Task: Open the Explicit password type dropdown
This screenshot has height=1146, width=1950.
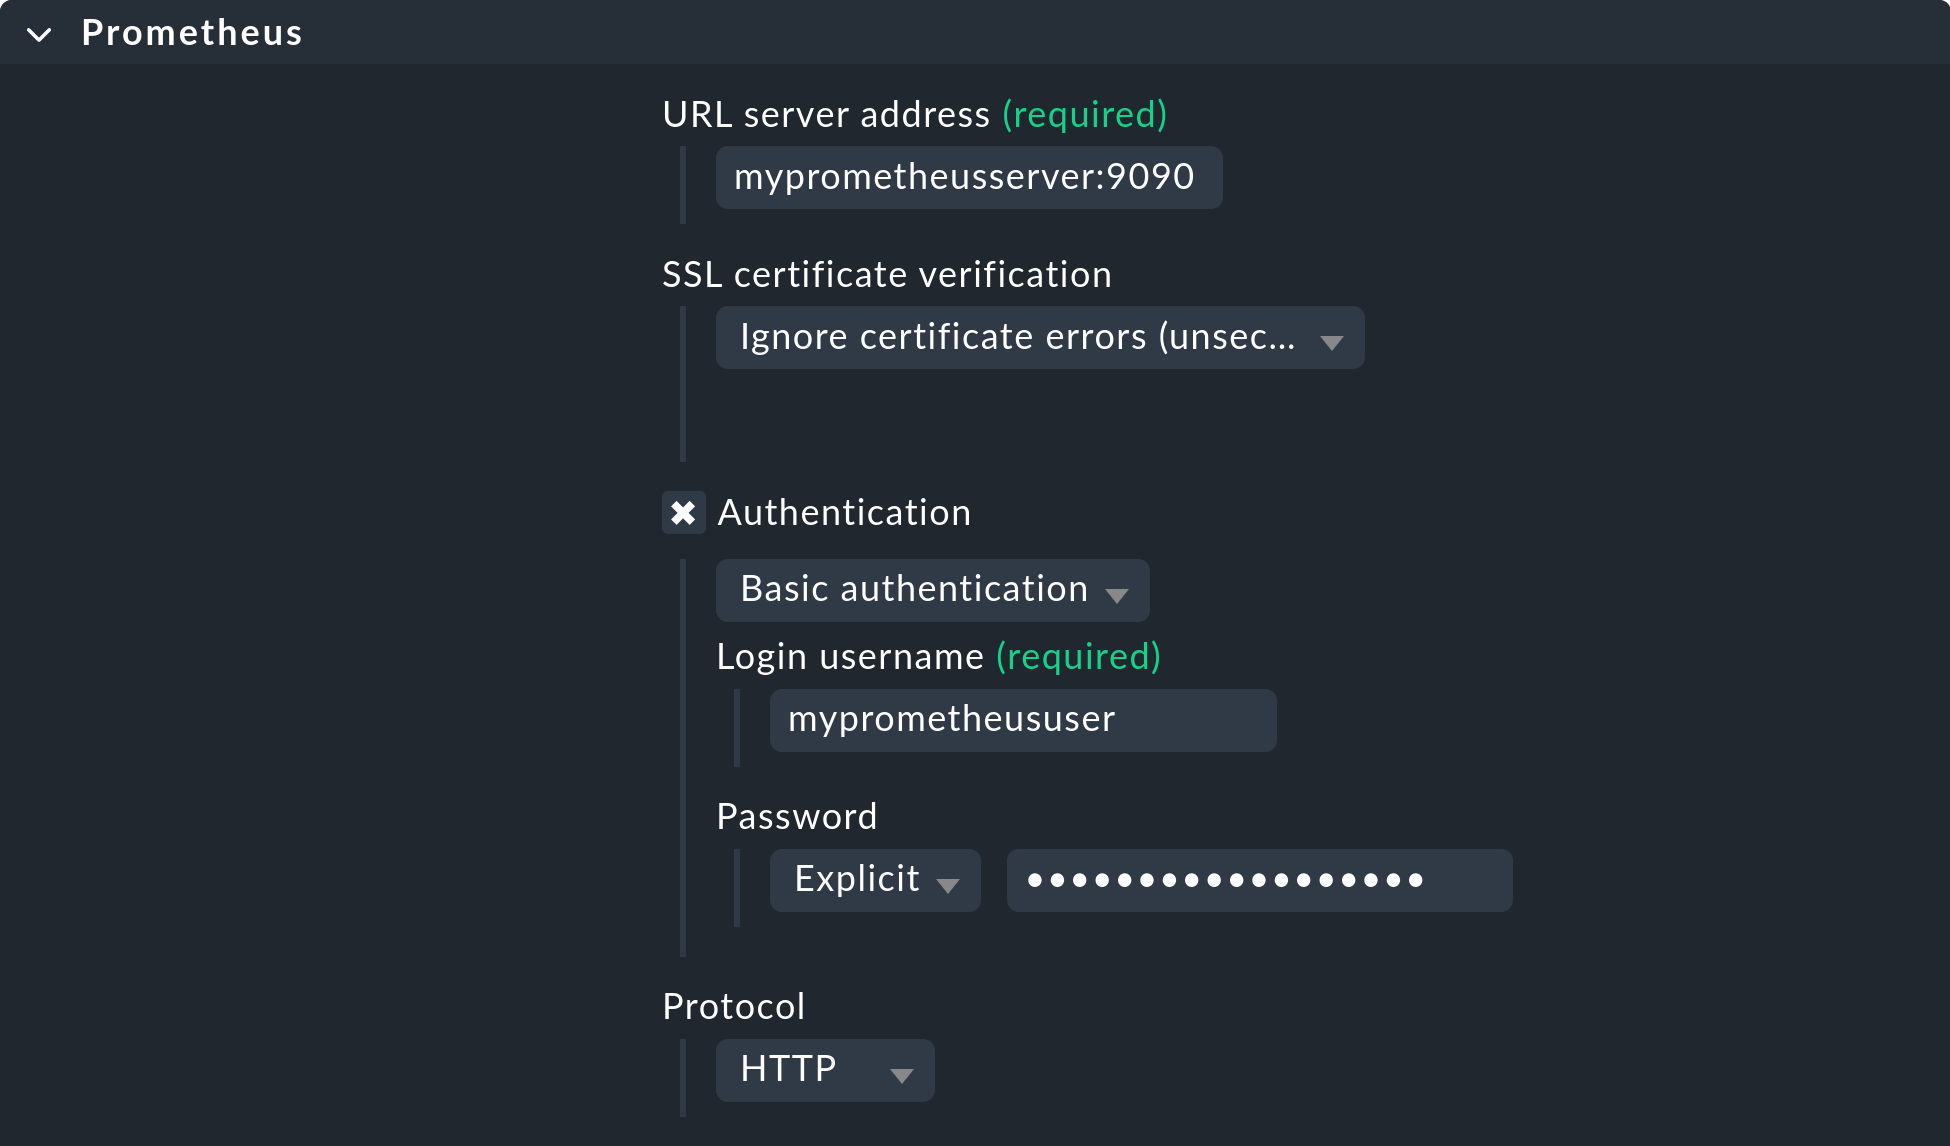Action: (874, 880)
